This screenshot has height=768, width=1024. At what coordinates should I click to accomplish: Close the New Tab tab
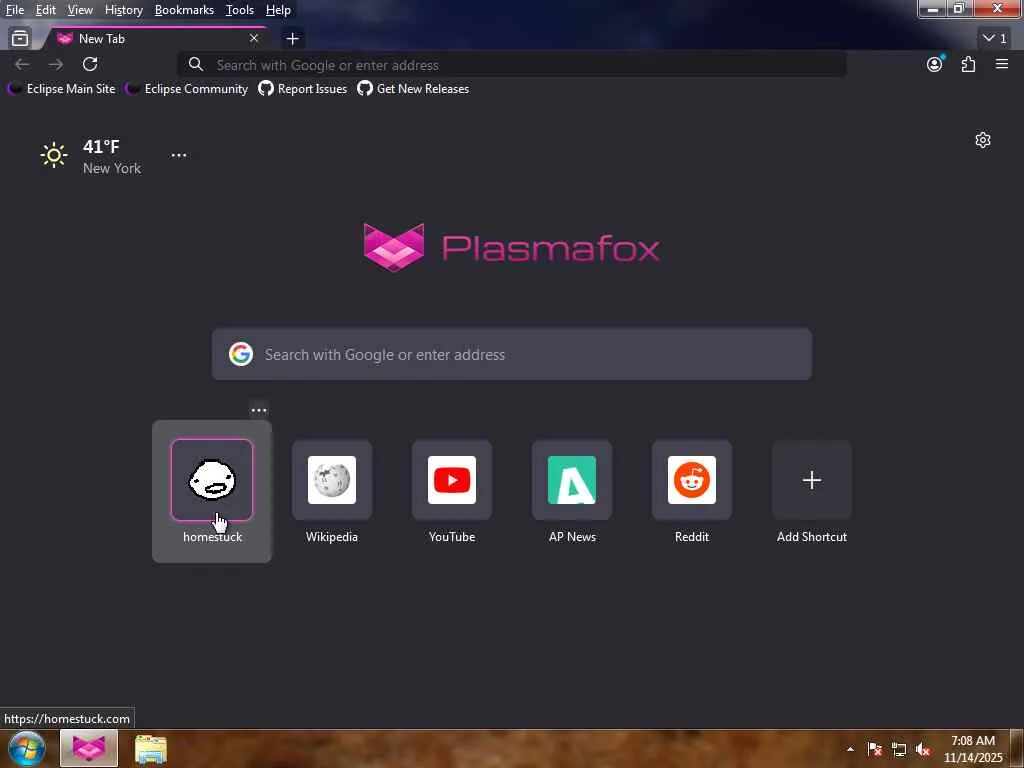tap(254, 39)
